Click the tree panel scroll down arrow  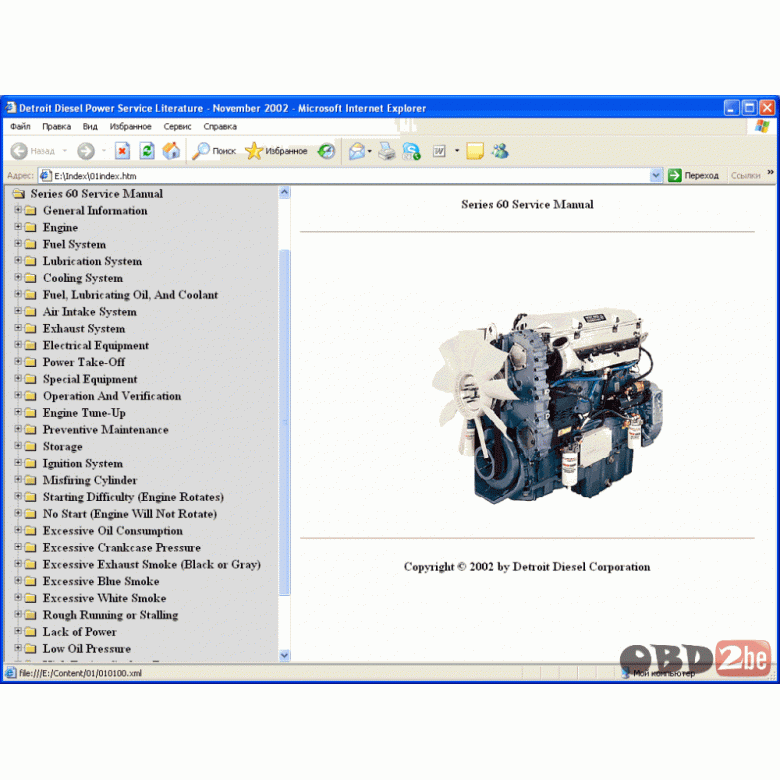pyautogui.click(x=284, y=655)
